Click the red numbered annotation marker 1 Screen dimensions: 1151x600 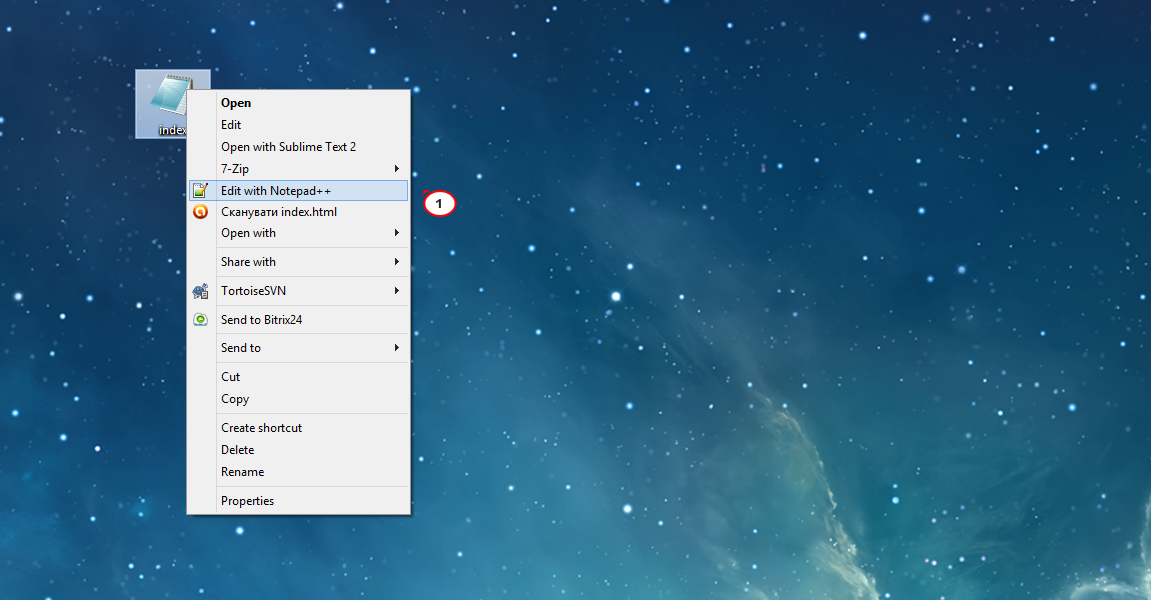pyautogui.click(x=439, y=204)
